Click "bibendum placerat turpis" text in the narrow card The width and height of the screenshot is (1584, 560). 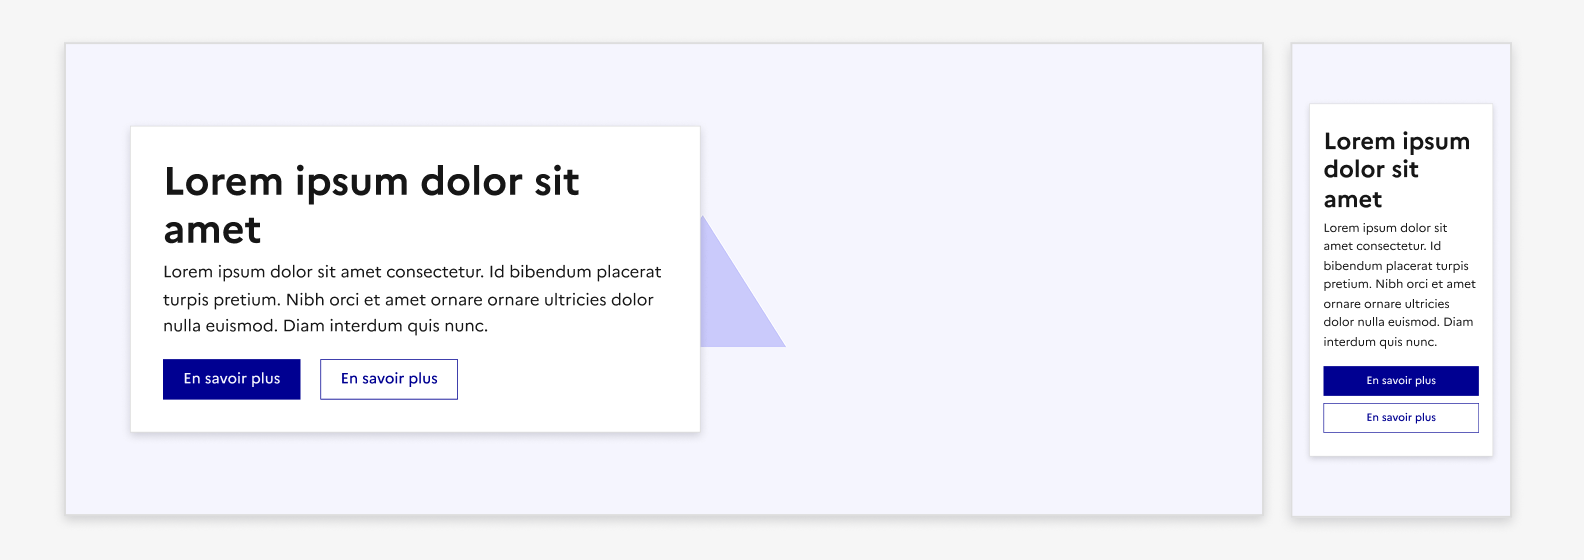pyautogui.click(x=1395, y=266)
